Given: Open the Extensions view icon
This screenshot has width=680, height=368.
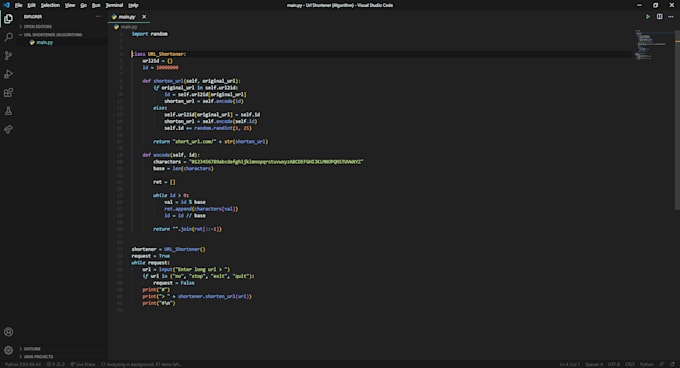Looking at the screenshot, I should [8, 92].
